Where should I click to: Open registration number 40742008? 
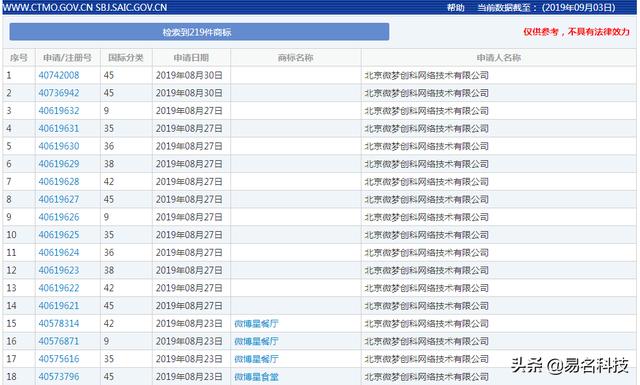coord(59,76)
